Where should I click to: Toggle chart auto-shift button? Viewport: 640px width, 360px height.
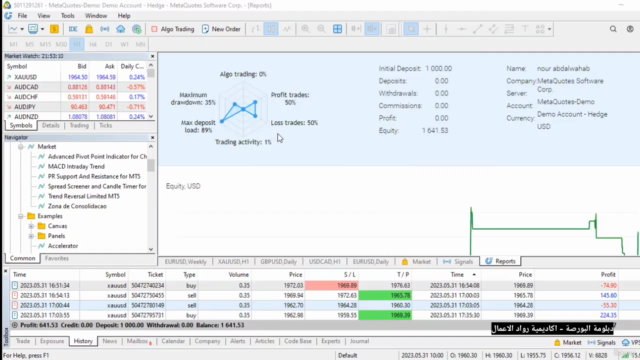point(372,29)
